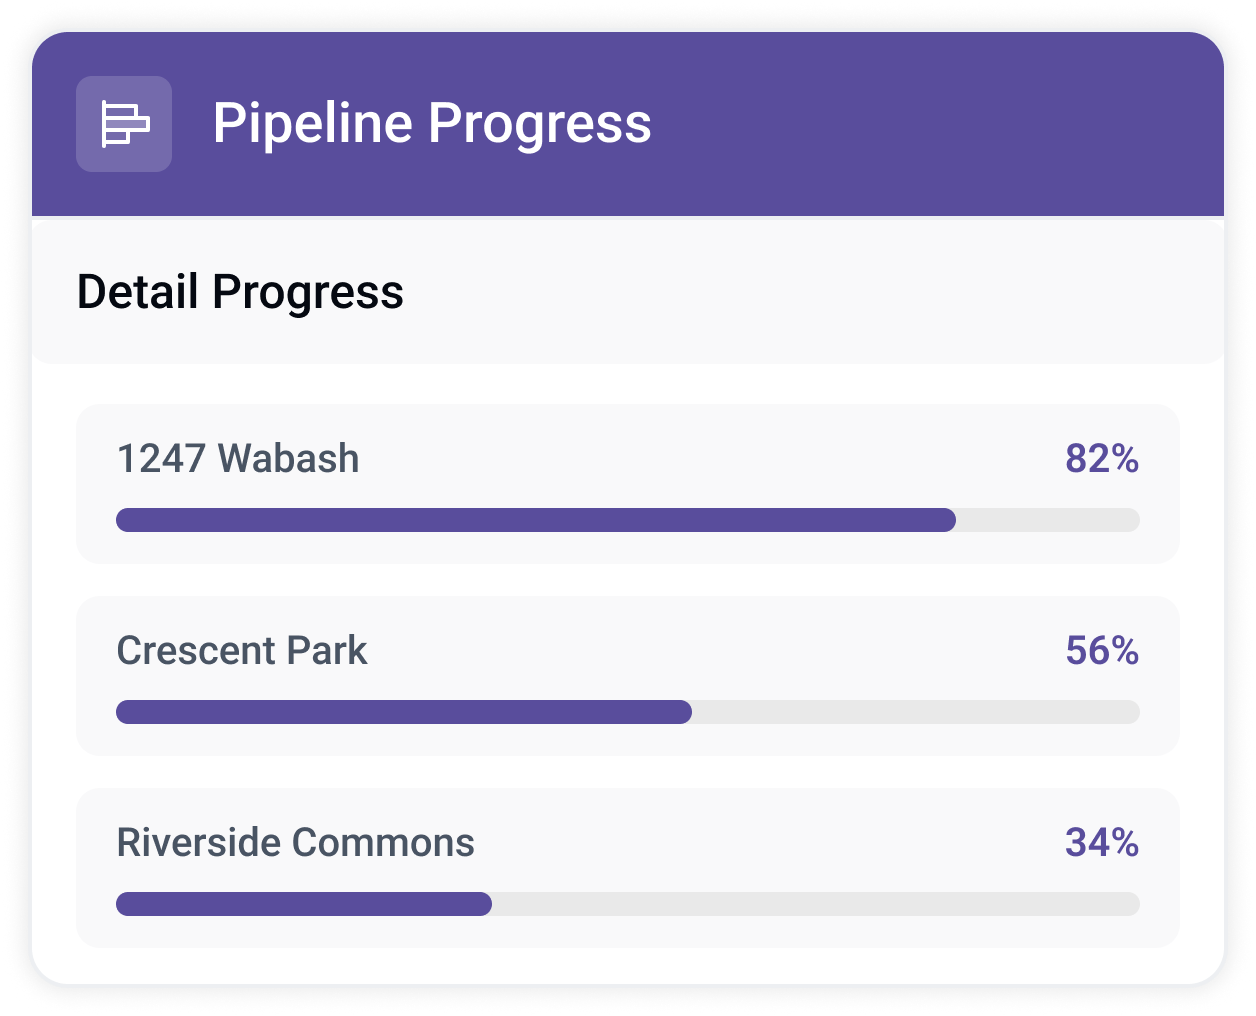This screenshot has width=1256, height=1016.
Task: Click the Riverside Commons progress bar fill
Action: [304, 904]
